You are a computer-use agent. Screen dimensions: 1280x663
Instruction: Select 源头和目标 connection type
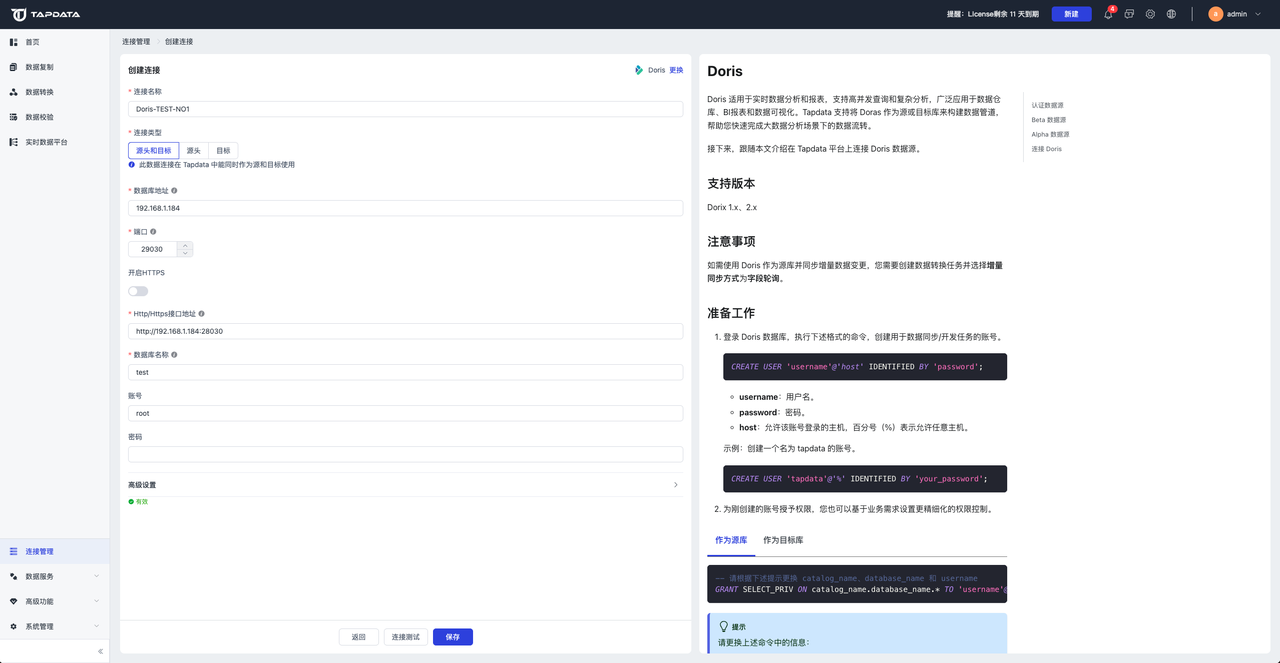click(154, 150)
